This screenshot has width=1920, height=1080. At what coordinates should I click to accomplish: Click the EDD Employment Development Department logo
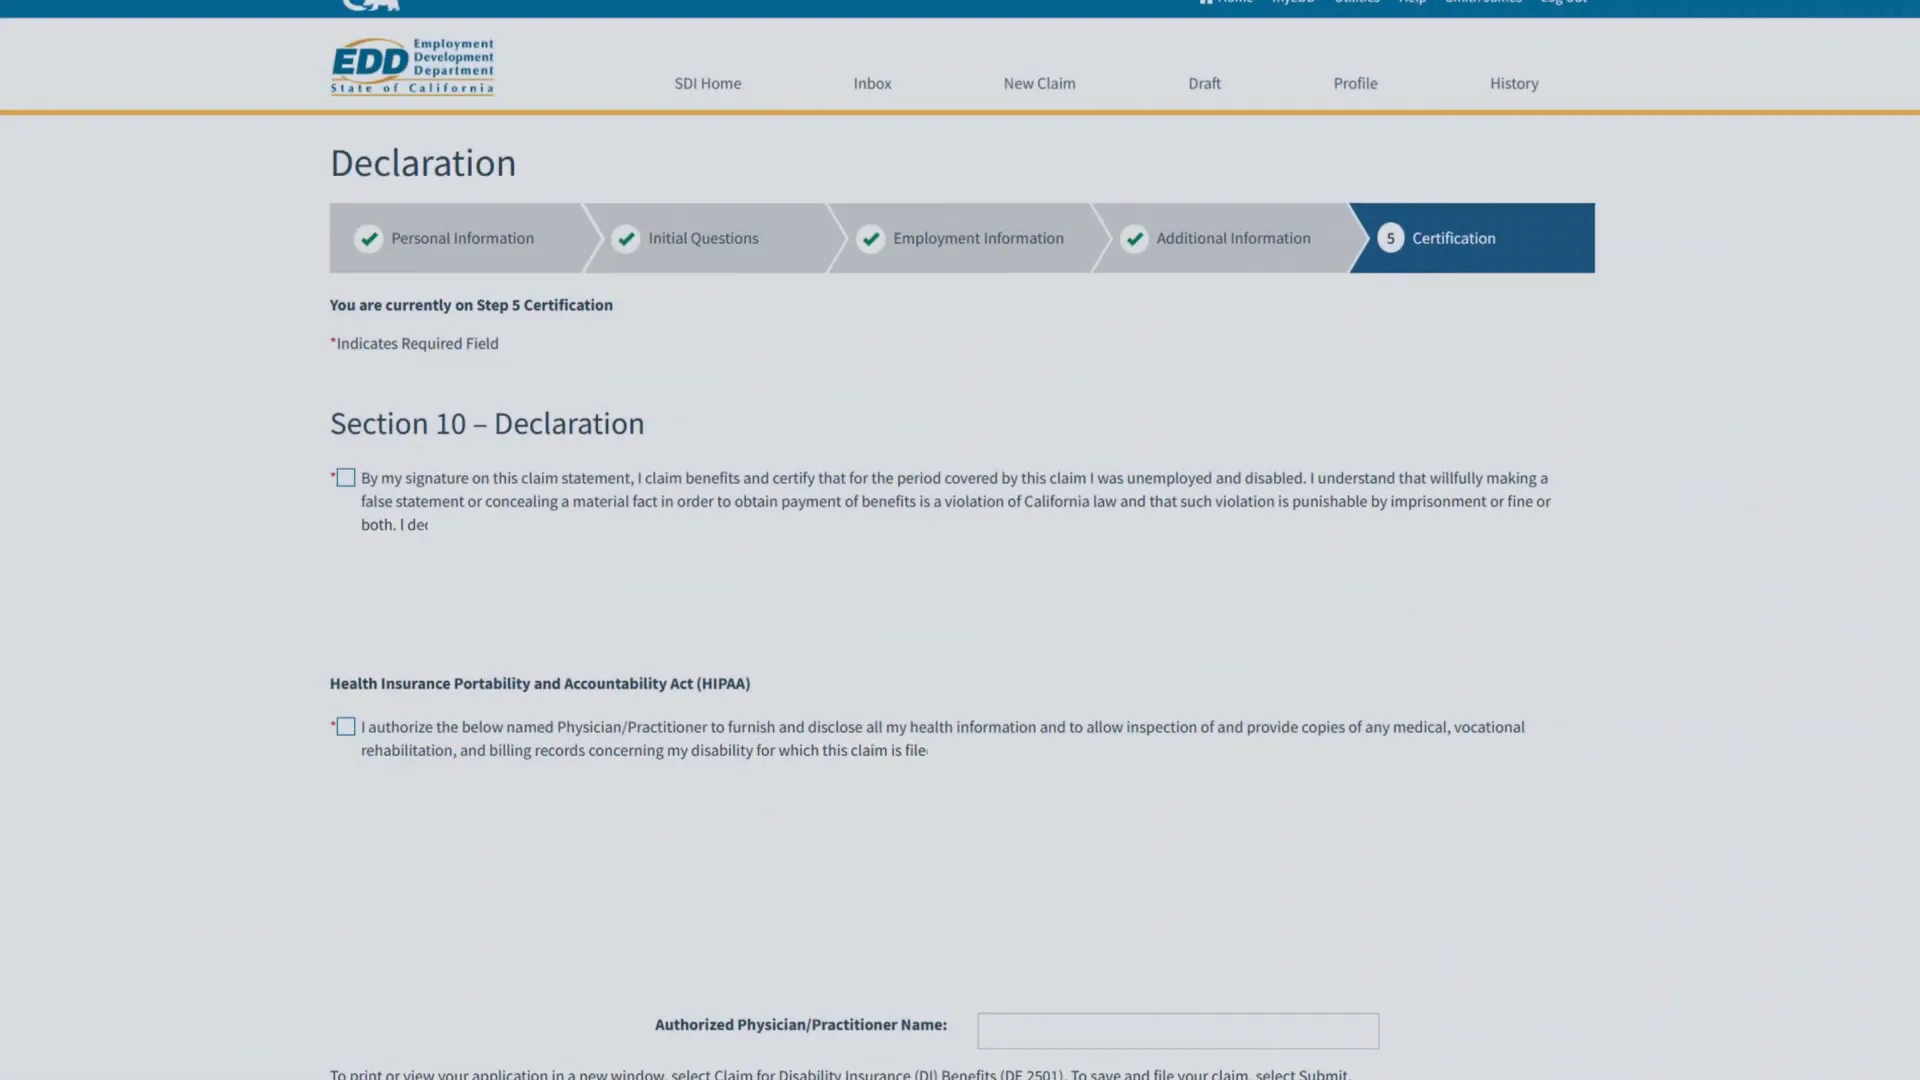[x=412, y=67]
